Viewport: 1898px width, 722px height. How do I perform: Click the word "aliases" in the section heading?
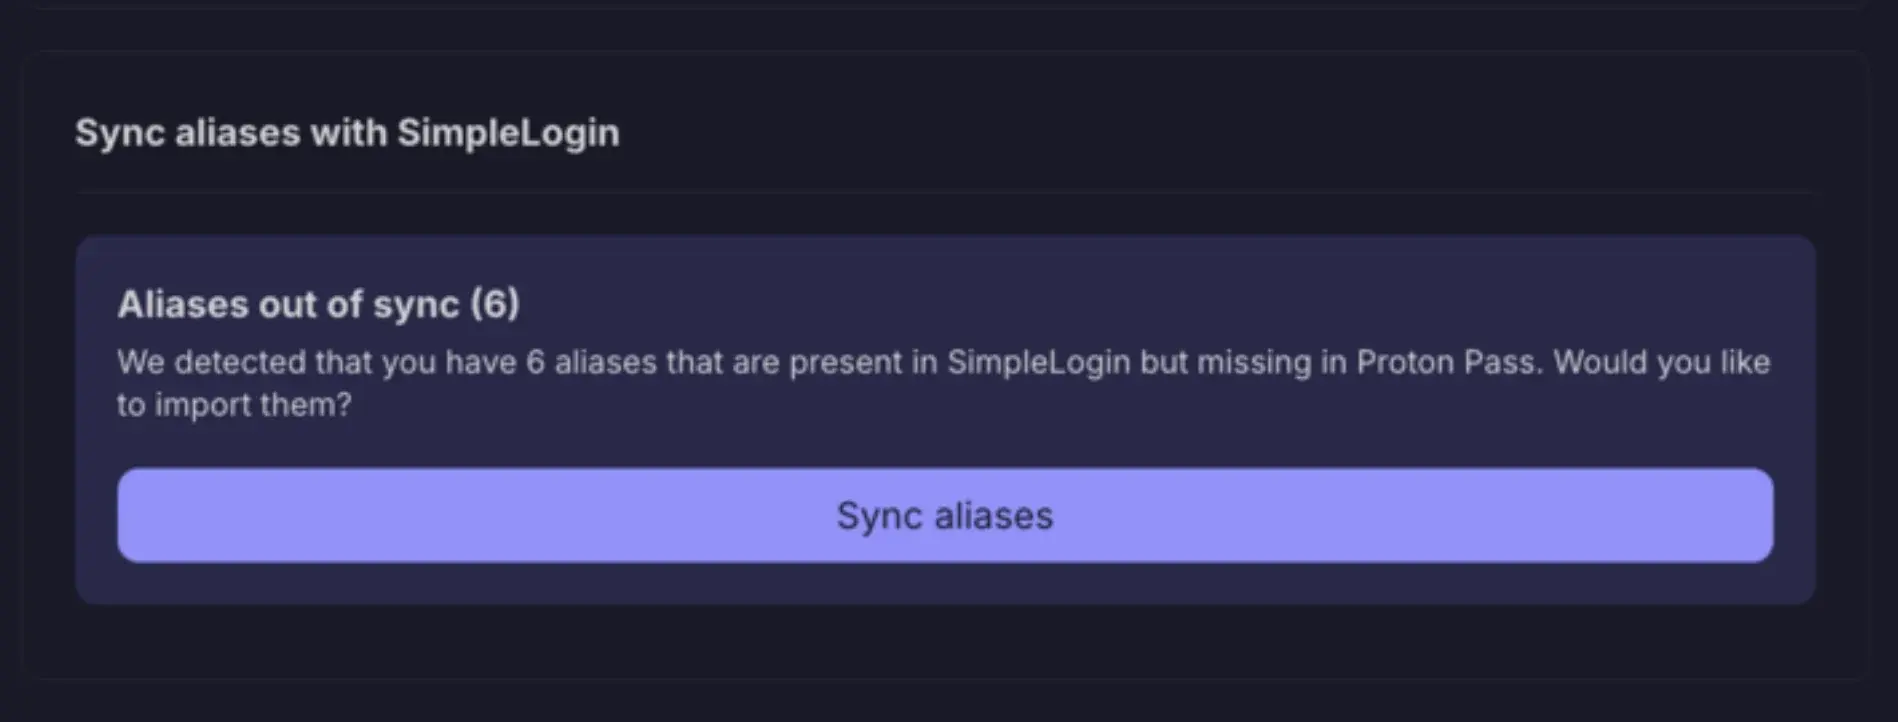pyautogui.click(x=237, y=133)
